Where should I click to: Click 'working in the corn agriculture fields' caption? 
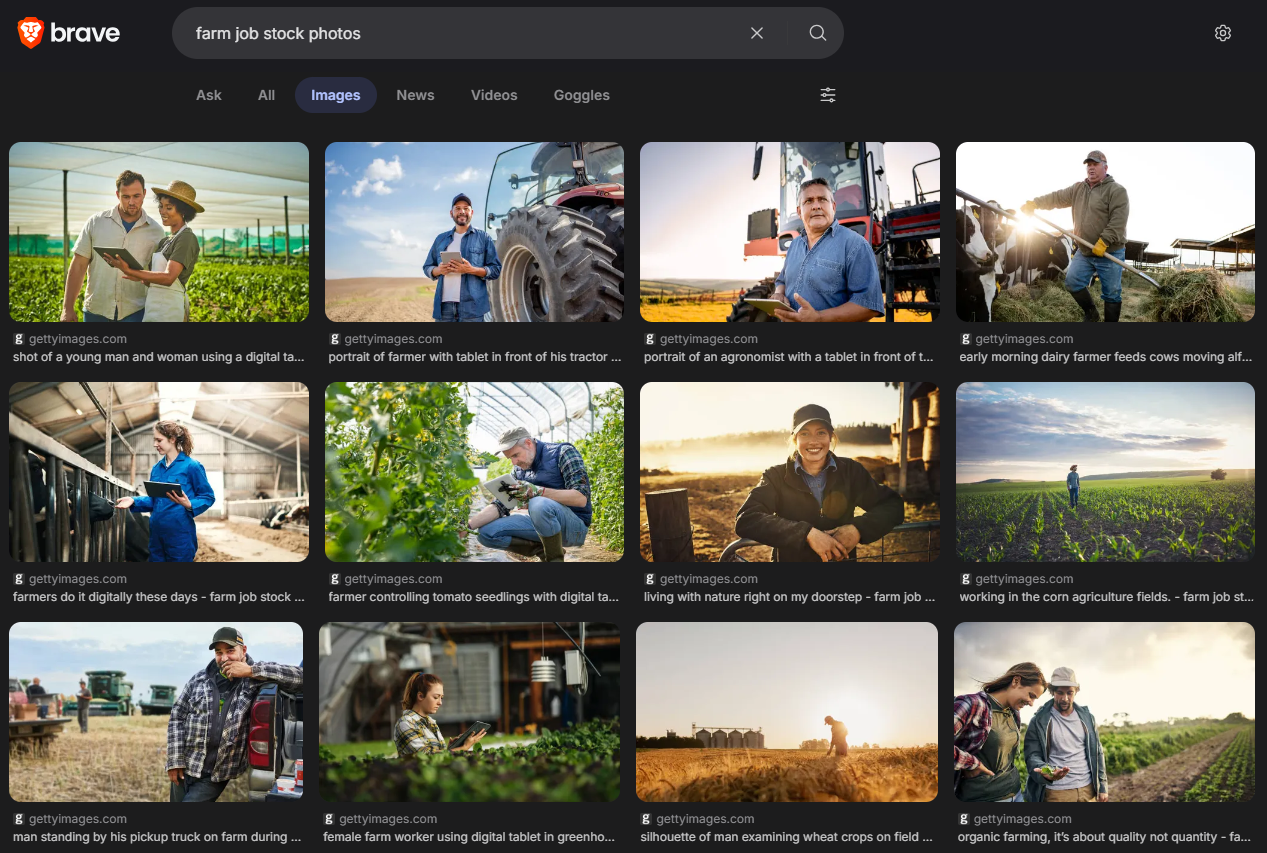click(x=1106, y=597)
